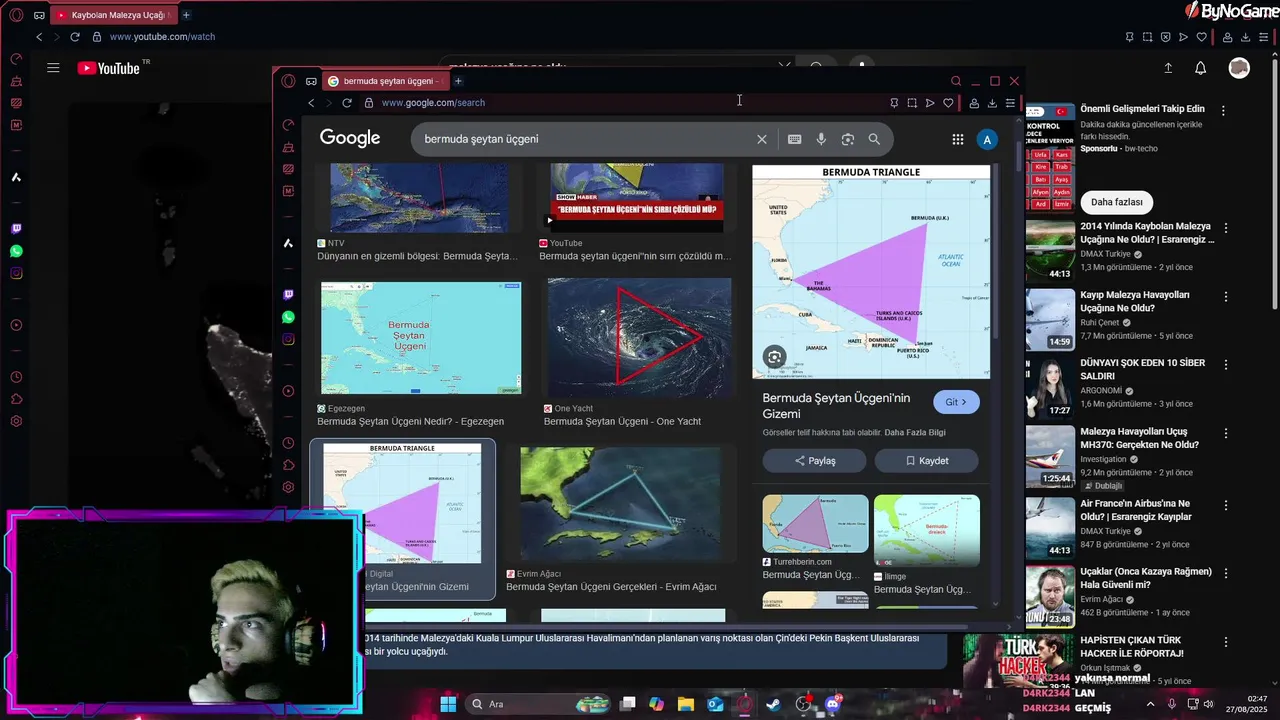Open Discord from the taskbar
The height and width of the screenshot is (720, 1280).
tap(832, 704)
